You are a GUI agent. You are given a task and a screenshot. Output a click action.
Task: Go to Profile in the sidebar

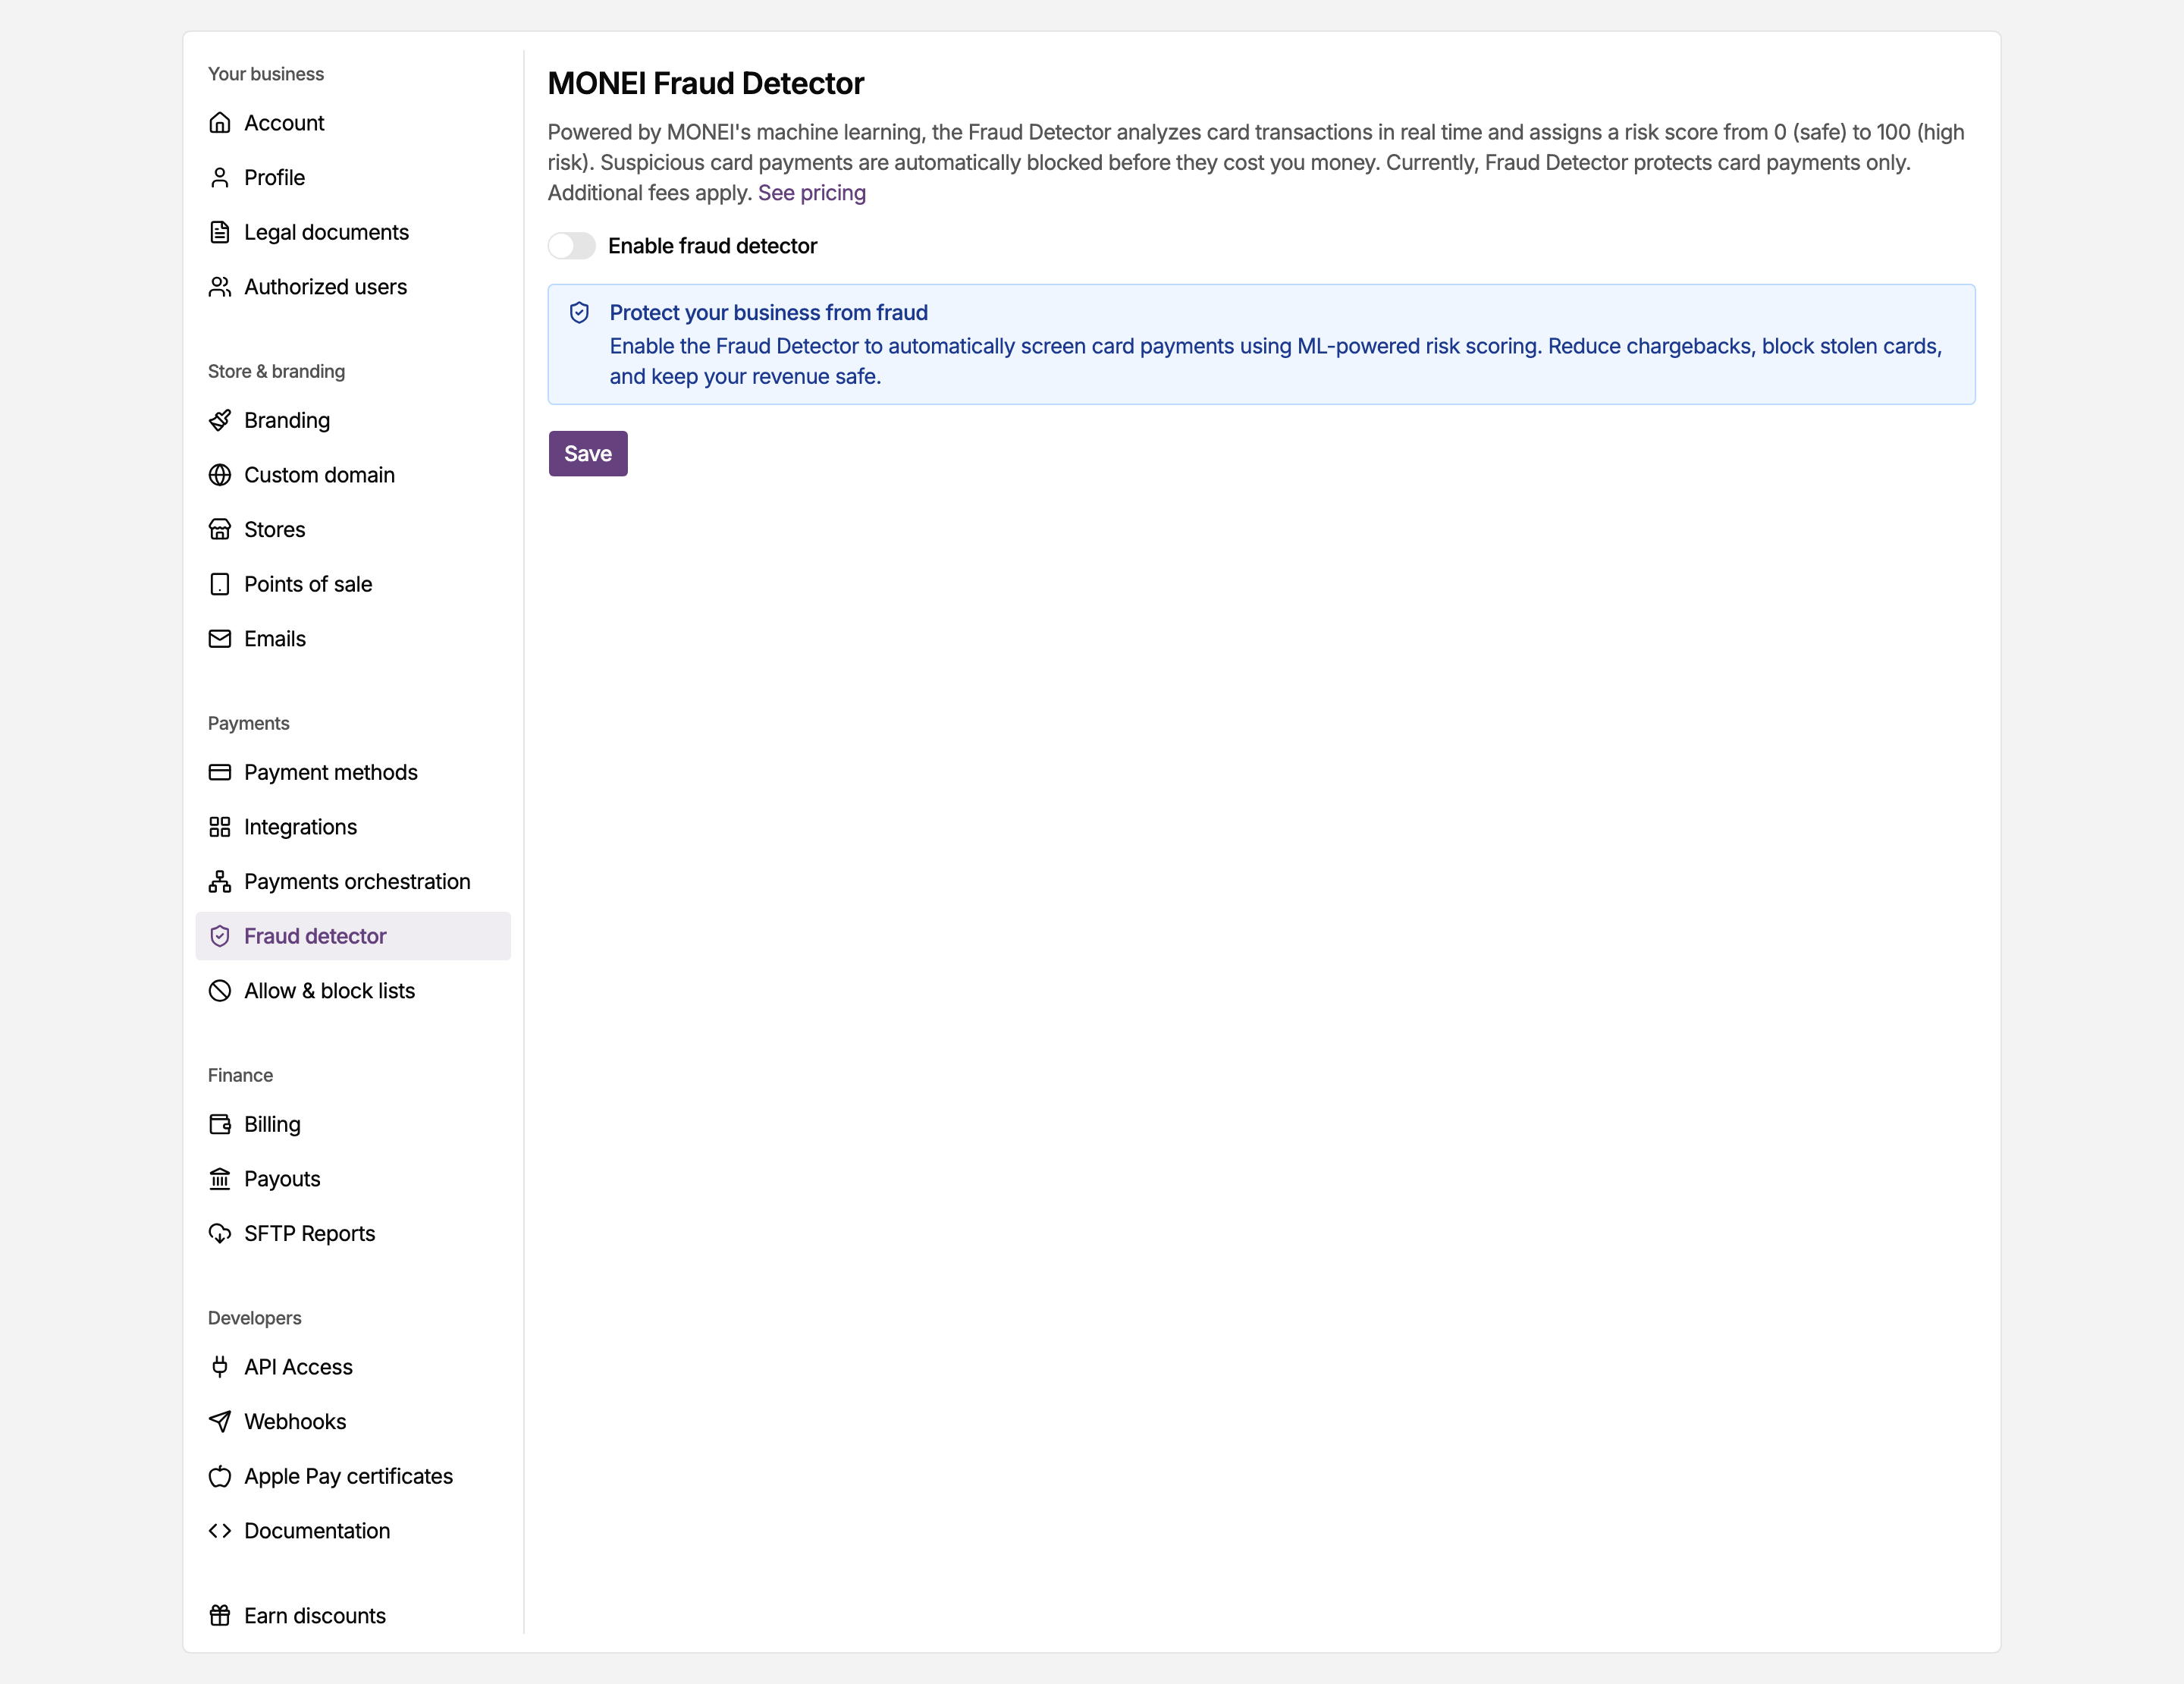[x=353, y=178]
